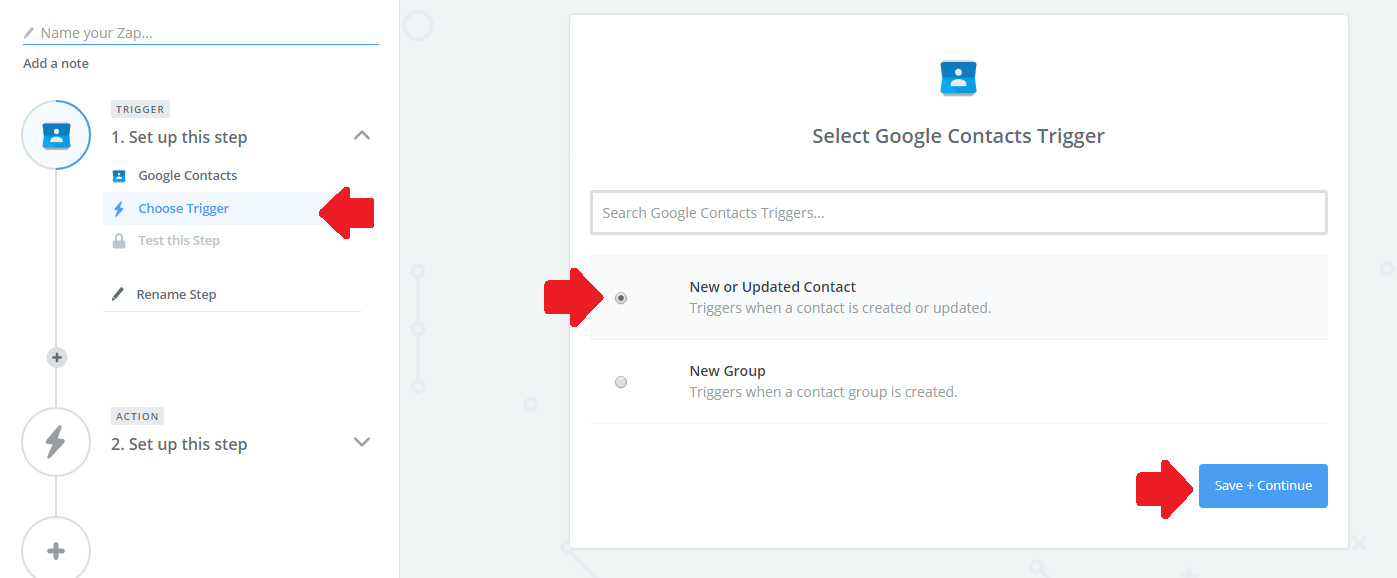Screen dimensions: 1397x578
Task: Click the bolt icon beside Choose Trigger
Action: [119, 209]
